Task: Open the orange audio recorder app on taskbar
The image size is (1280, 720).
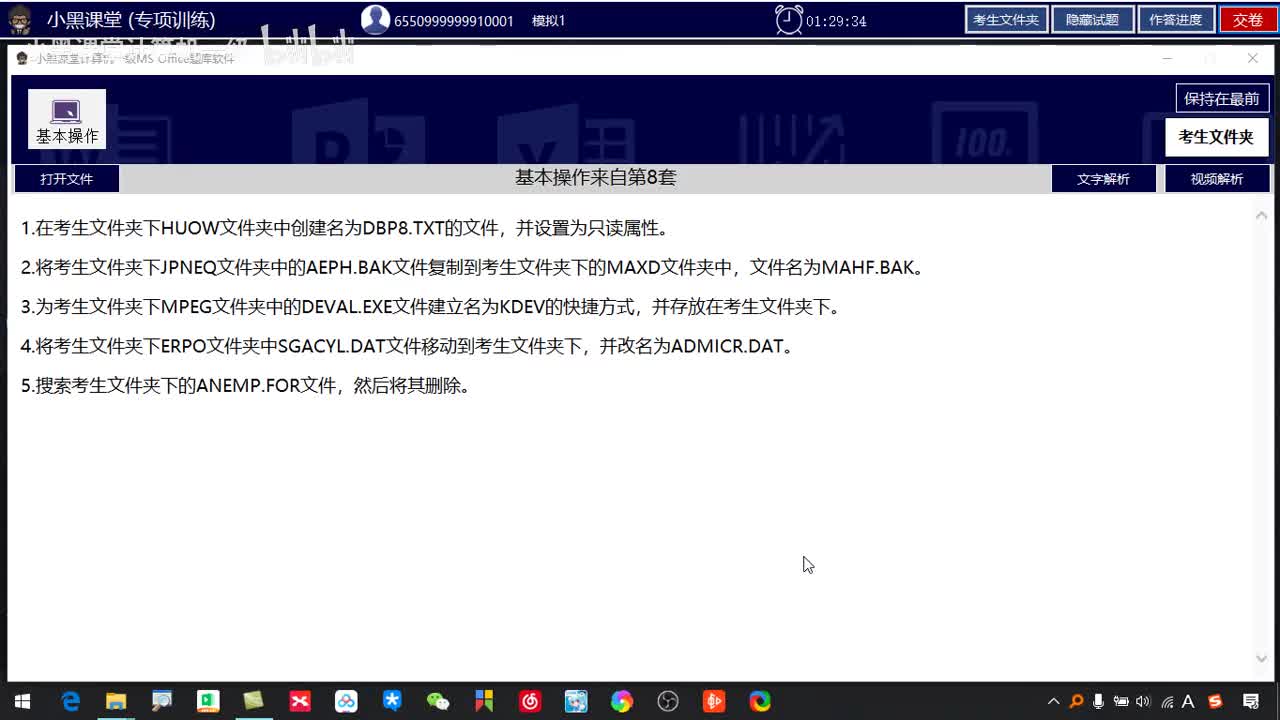Action: (714, 701)
